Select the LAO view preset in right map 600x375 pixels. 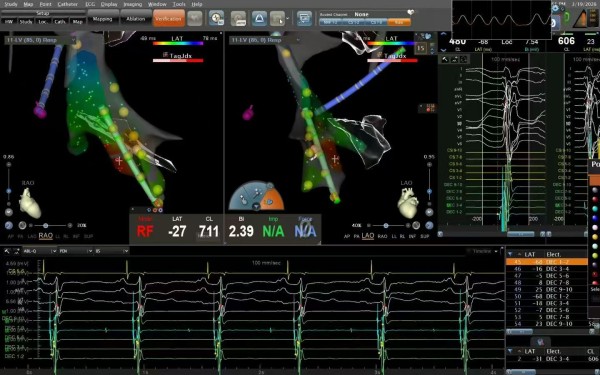click(368, 236)
